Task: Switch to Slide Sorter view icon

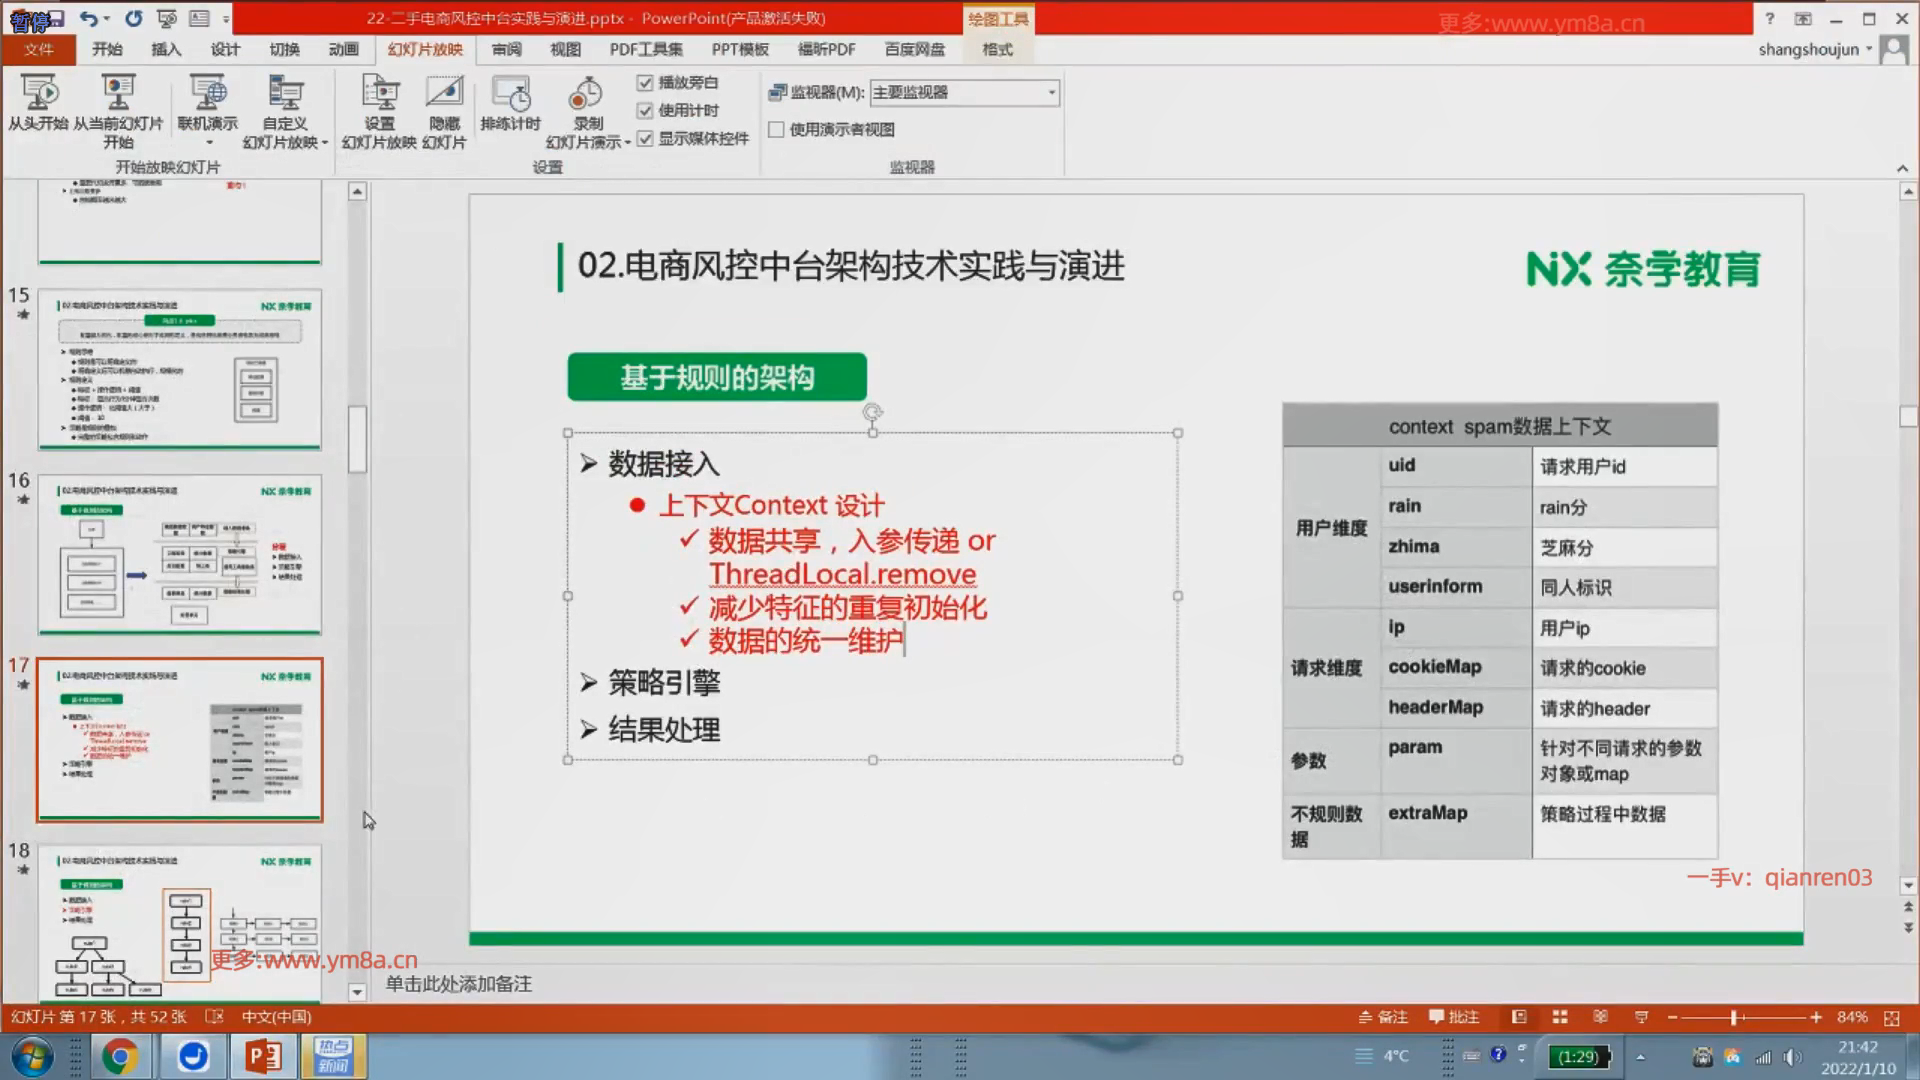Action: click(1560, 1017)
